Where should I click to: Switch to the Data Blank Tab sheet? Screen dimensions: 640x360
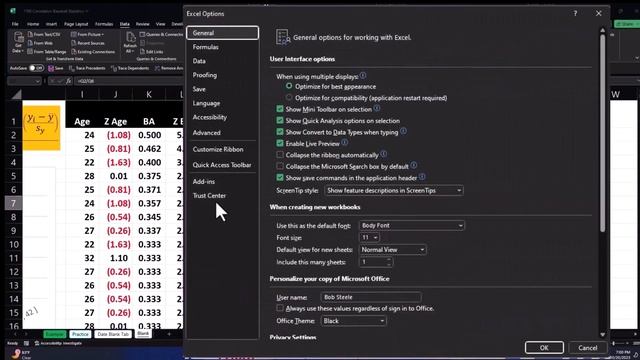(x=113, y=334)
